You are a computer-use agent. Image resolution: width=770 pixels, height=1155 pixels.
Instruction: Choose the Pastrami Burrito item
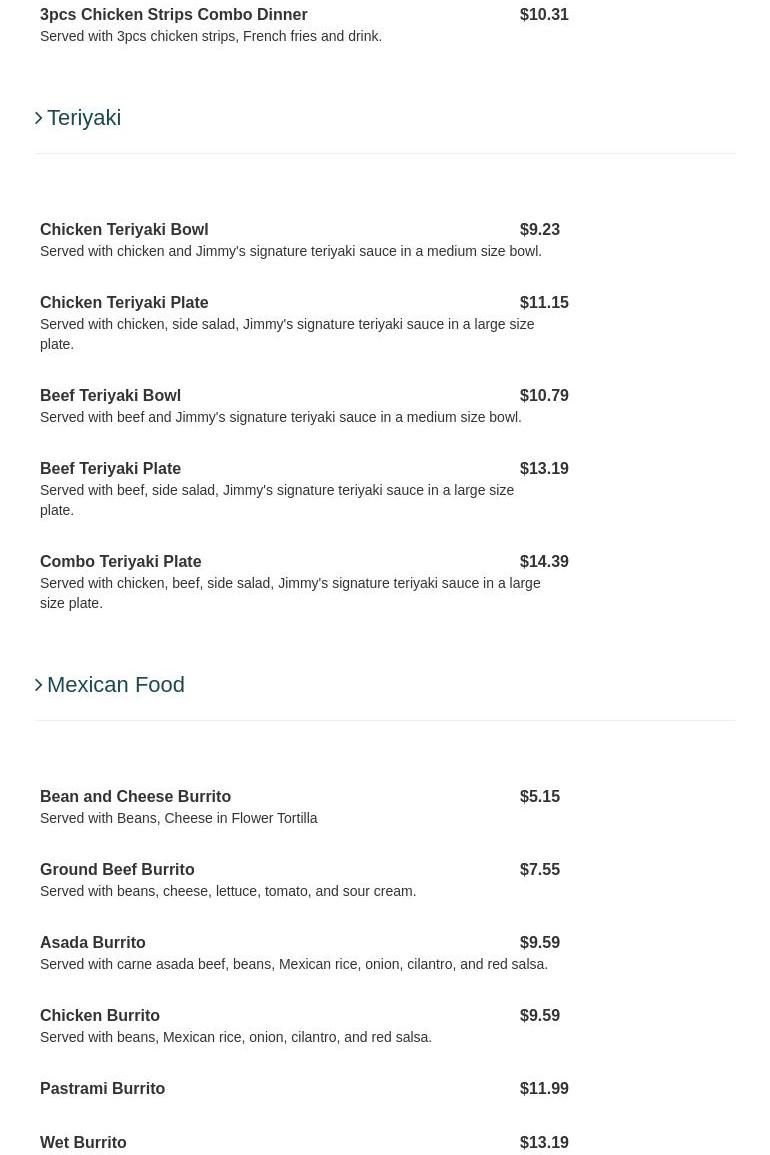tap(102, 1089)
